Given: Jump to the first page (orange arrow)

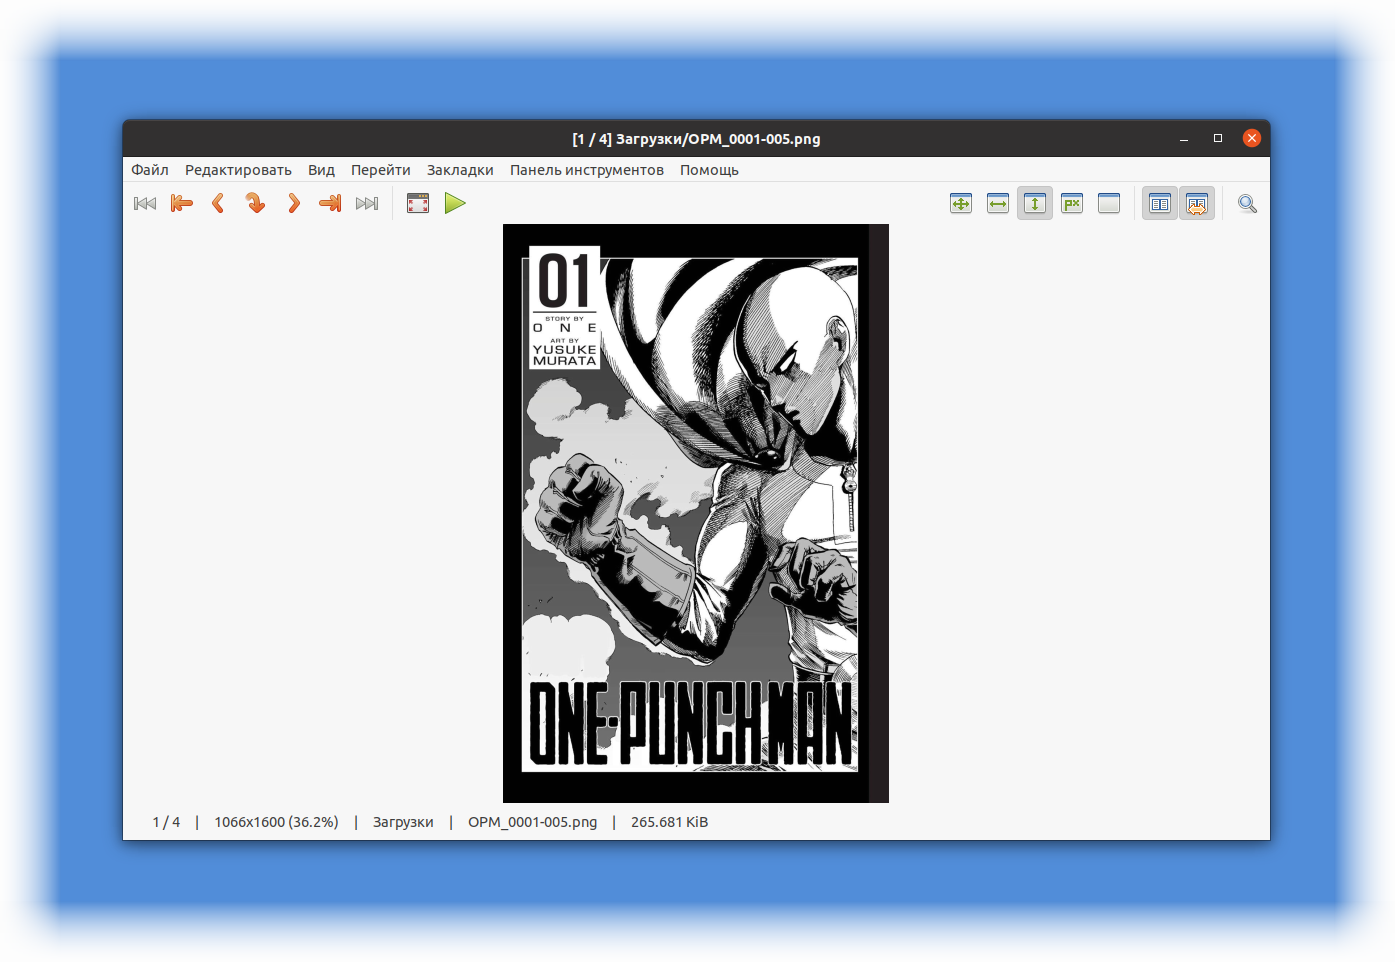Looking at the screenshot, I should [x=182, y=204].
